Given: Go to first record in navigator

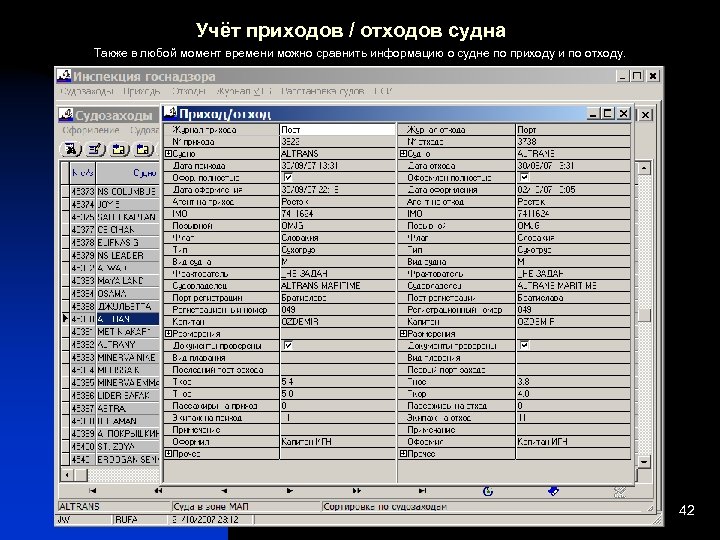Looking at the screenshot, I should click(x=92, y=491).
